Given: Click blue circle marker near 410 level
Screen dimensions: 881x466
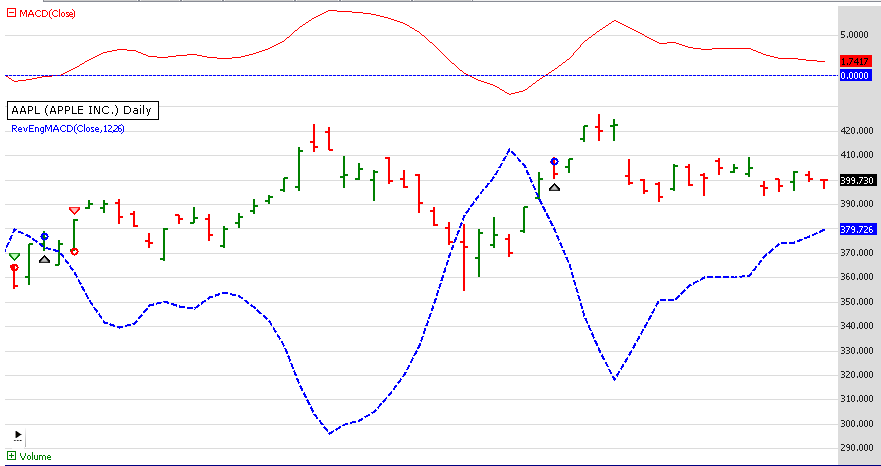Looking at the screenshot, I should pos(555,161).
